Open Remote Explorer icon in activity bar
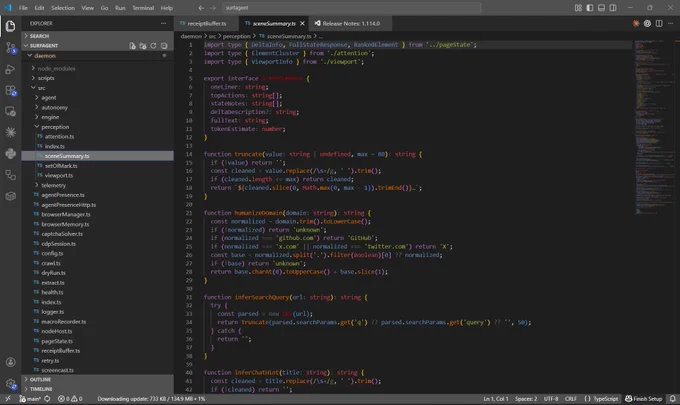The height and width of the screenshot is (405, 680). (10, 111)
